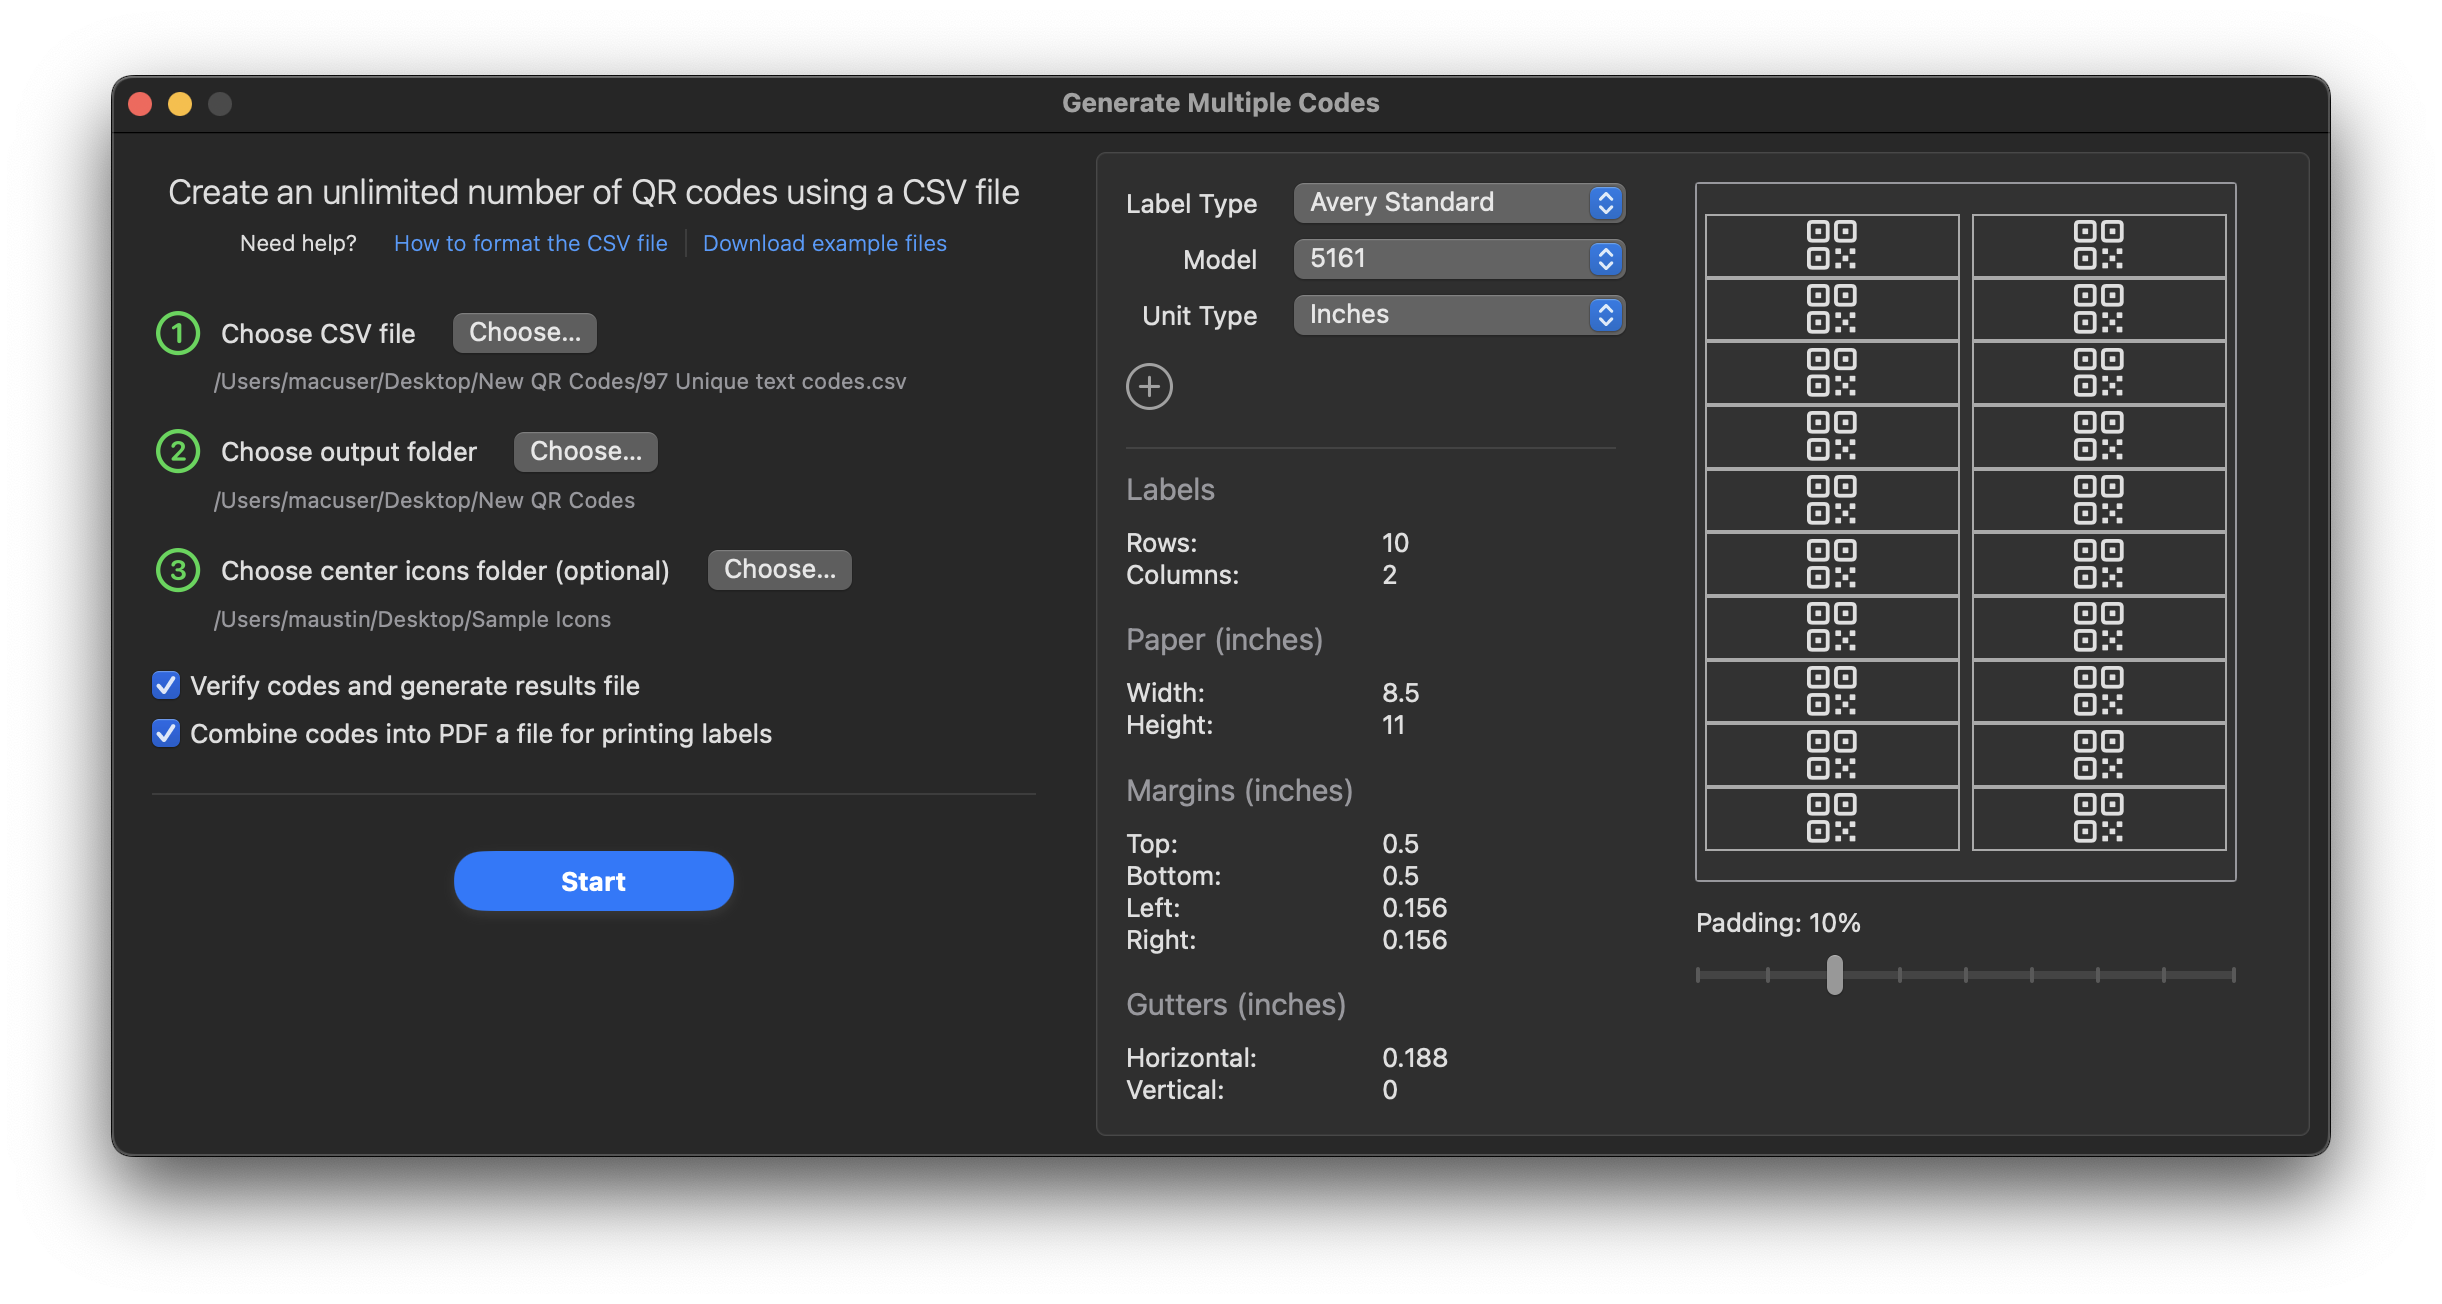Click the Need help? text
This screenshot has height=1304, width=2442.
(x=298, y=243)
